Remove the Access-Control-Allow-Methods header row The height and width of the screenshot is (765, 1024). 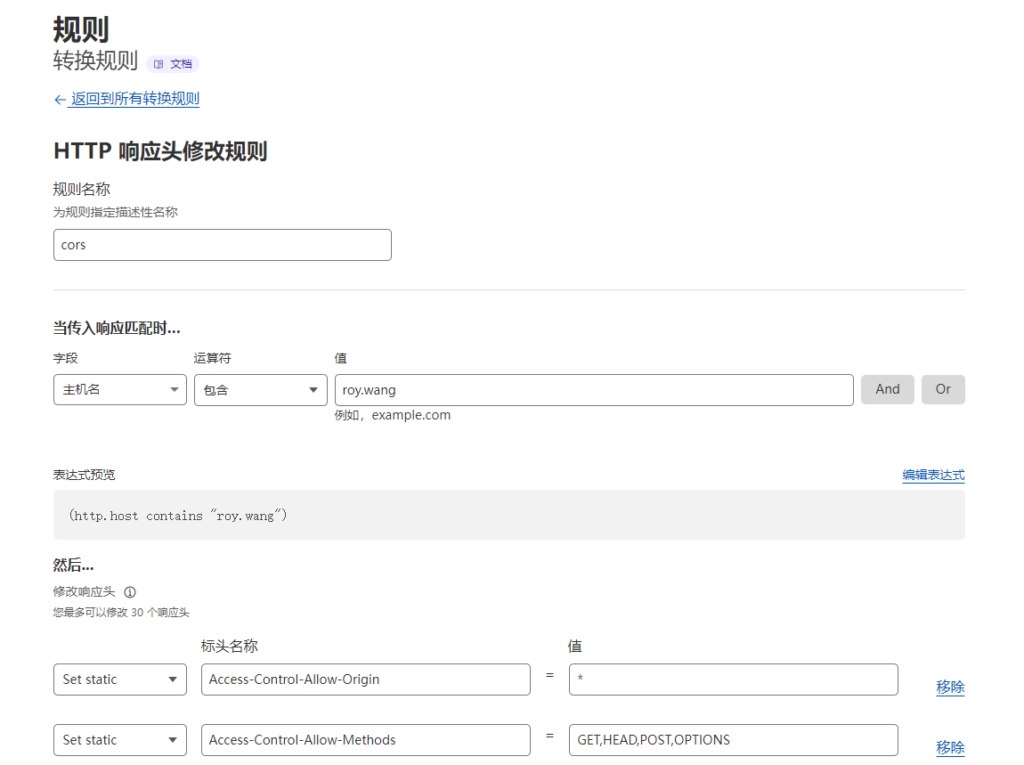pyautogui.click(x=950, y=748)
